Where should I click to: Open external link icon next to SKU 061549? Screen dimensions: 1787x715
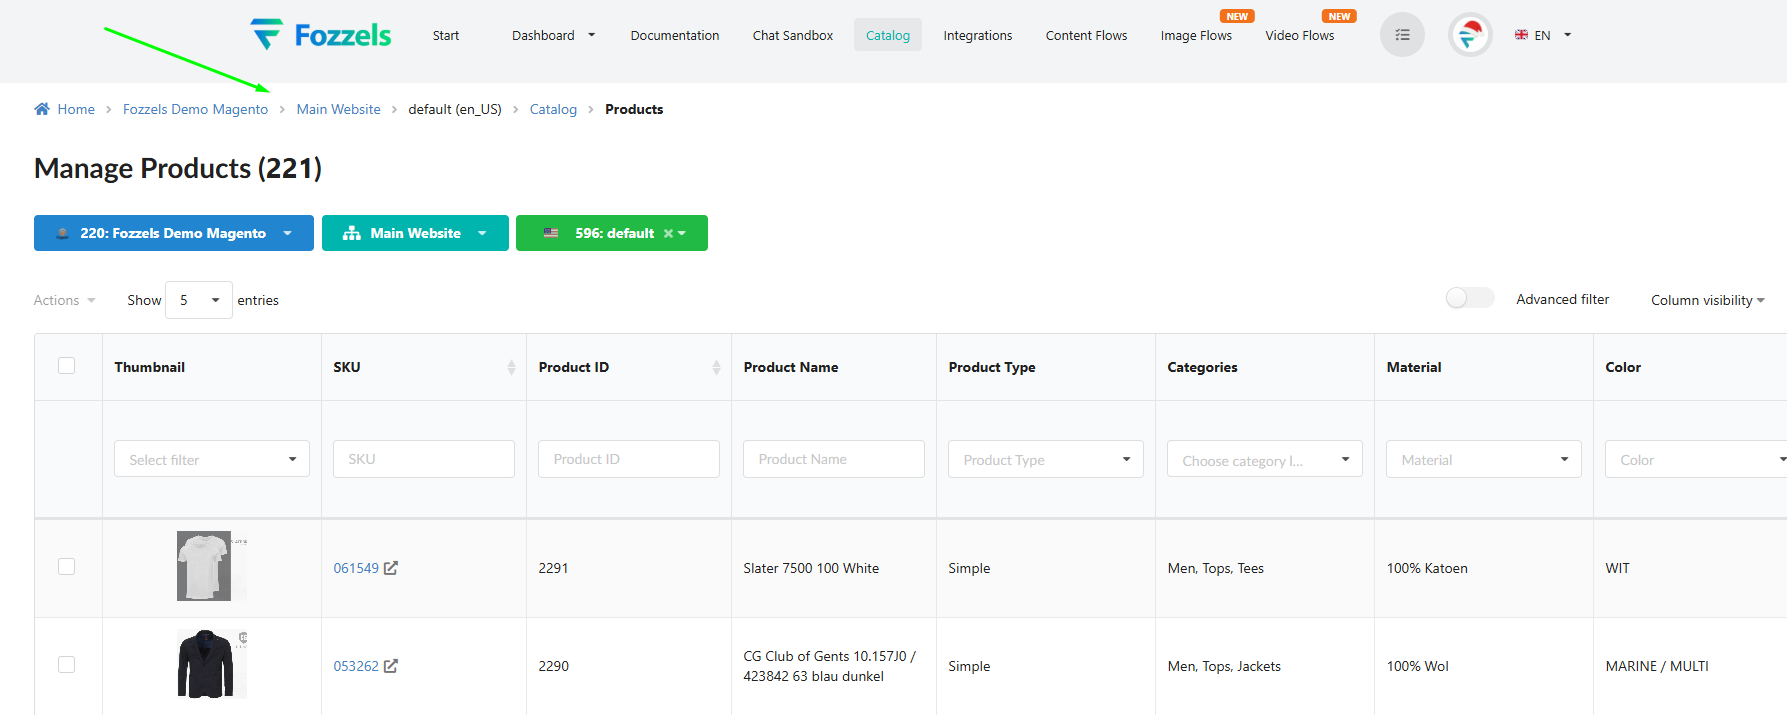point(391,568)
